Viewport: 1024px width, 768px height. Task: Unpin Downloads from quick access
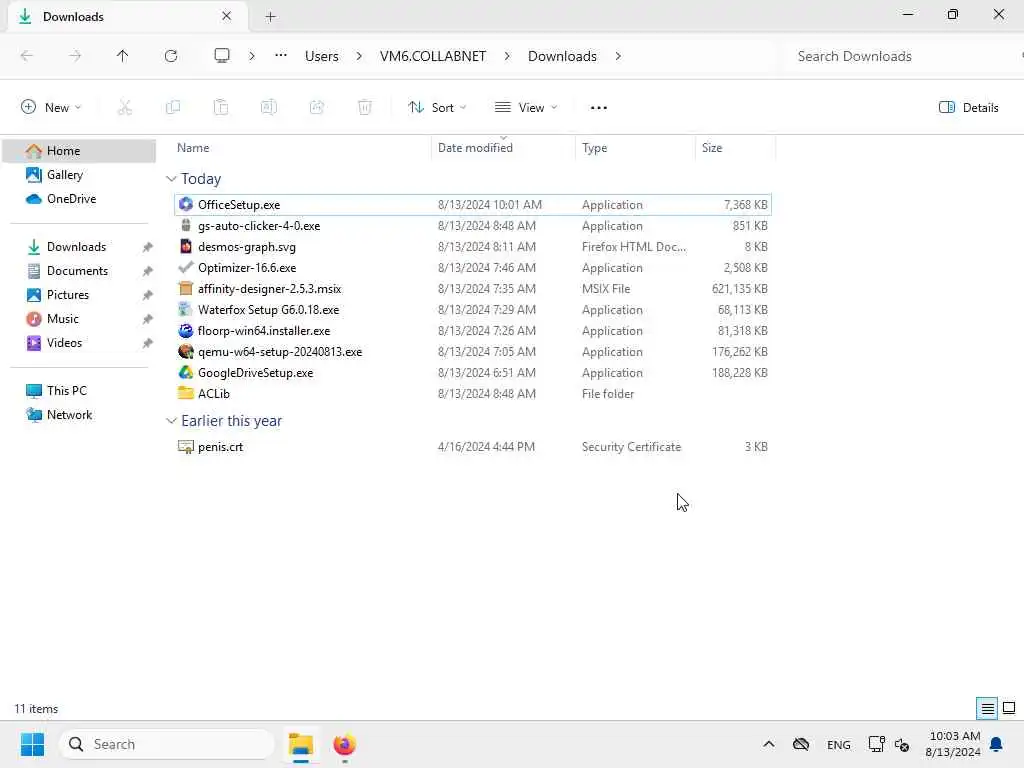(x=148, y=247)
